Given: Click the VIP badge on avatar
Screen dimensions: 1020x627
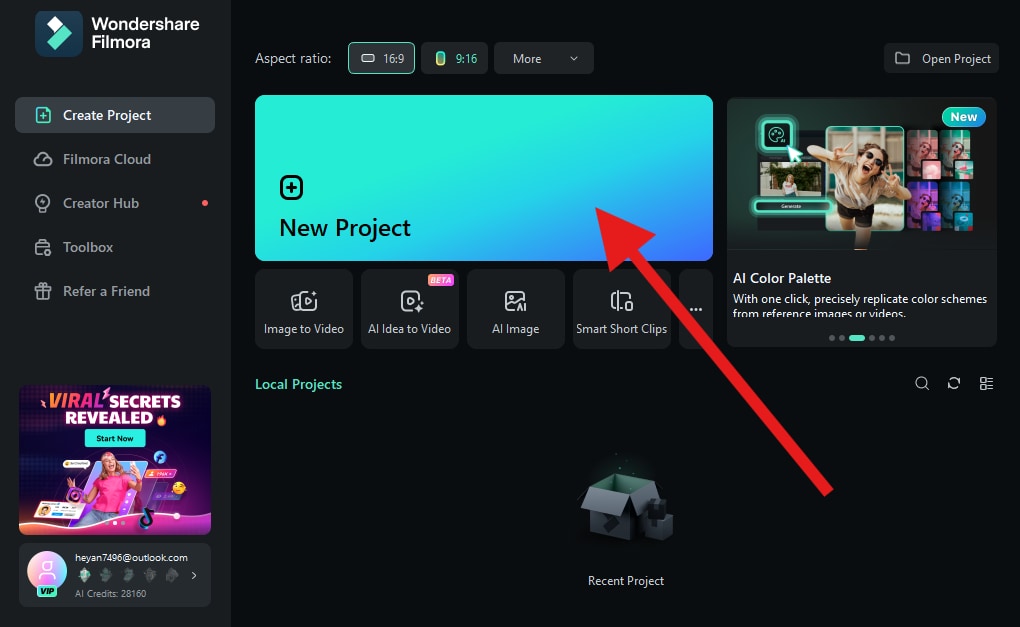Looking at the screenshot, I should point(47,591).
